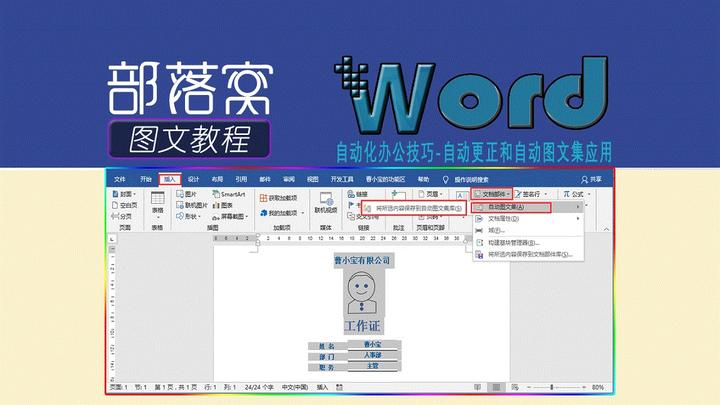
Task: Open the 签名行 signature line dropdown
Action: [x=531, y=194]
